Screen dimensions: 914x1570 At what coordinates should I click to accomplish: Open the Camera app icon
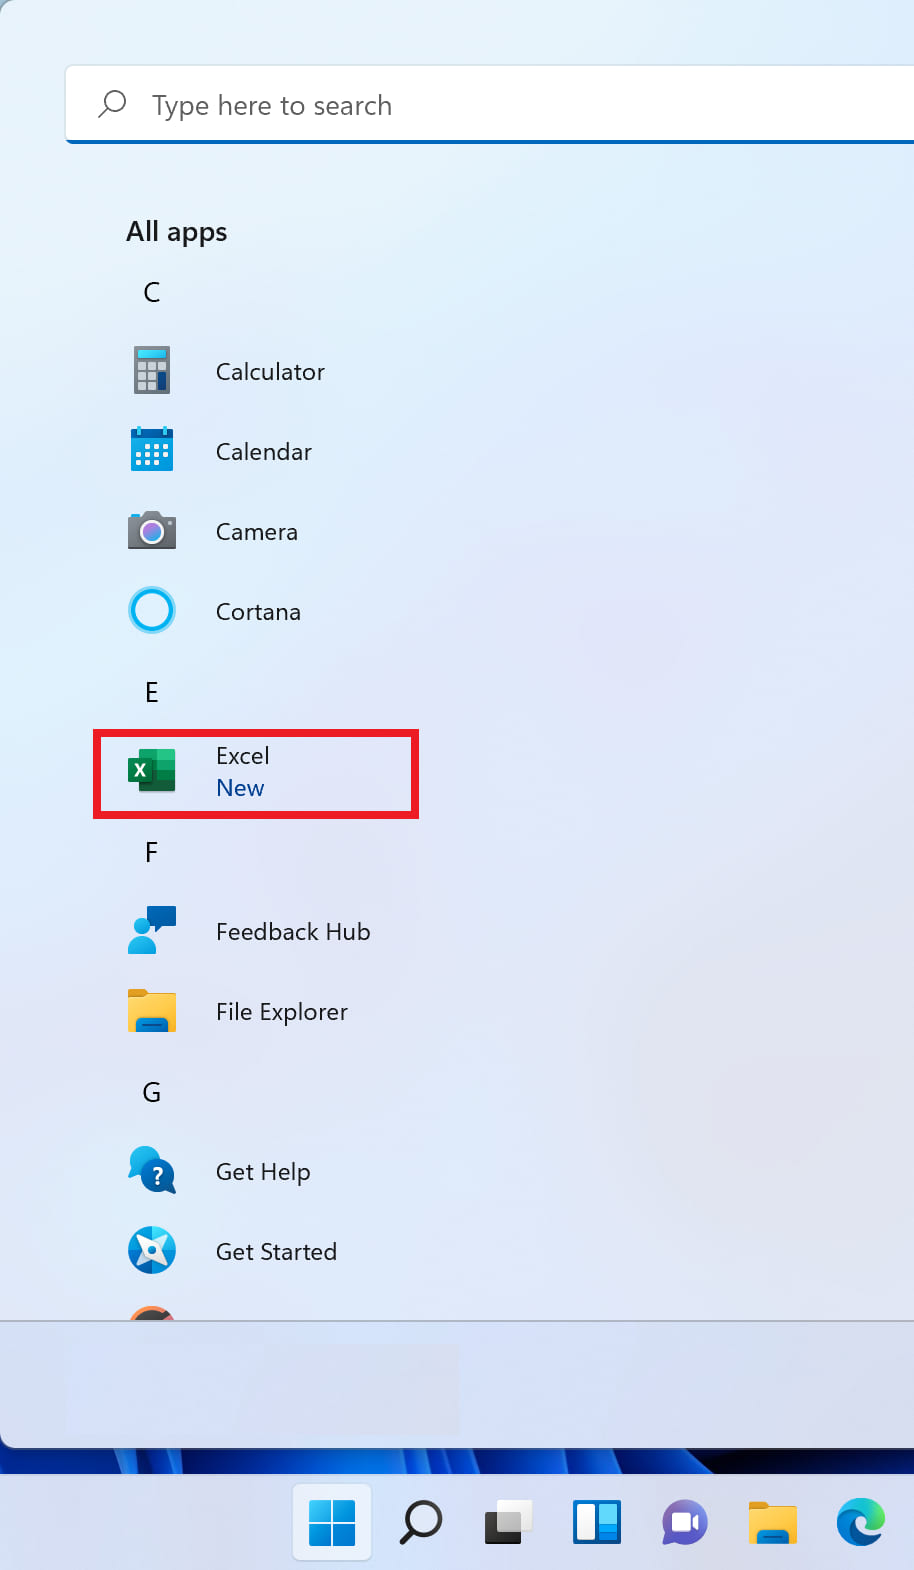[152, 531]
